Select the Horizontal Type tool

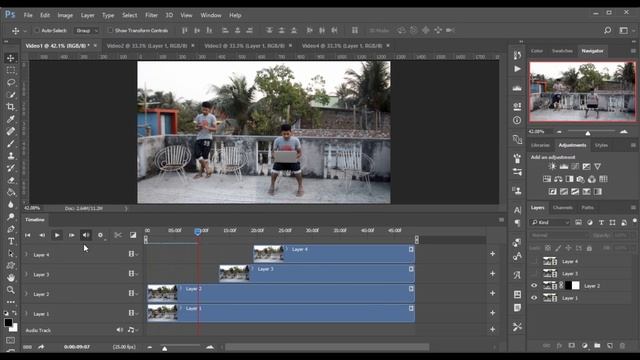[x=11, y=241]
